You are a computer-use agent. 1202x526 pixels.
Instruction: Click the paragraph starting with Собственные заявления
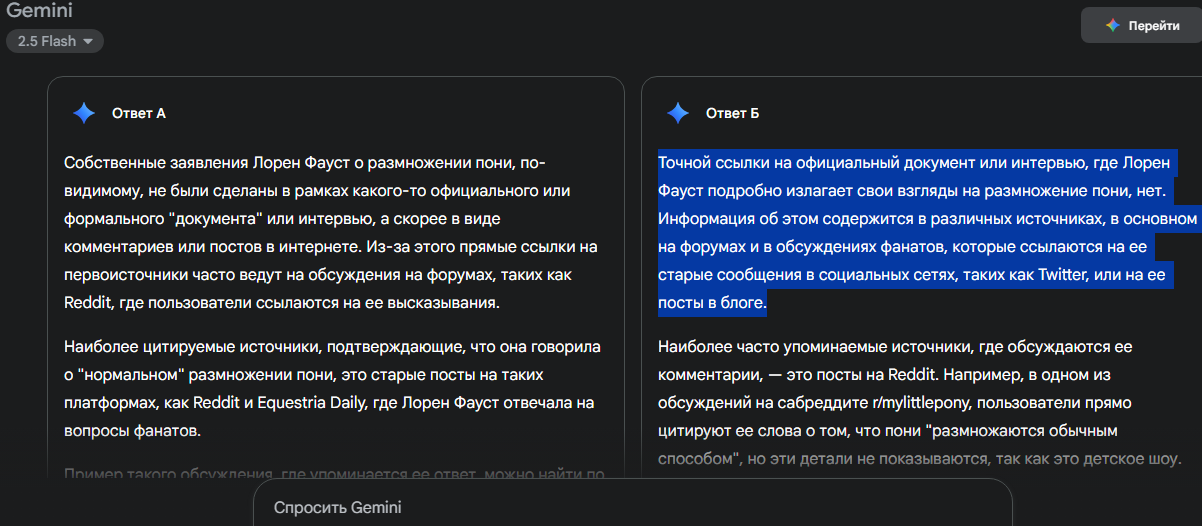330,232
